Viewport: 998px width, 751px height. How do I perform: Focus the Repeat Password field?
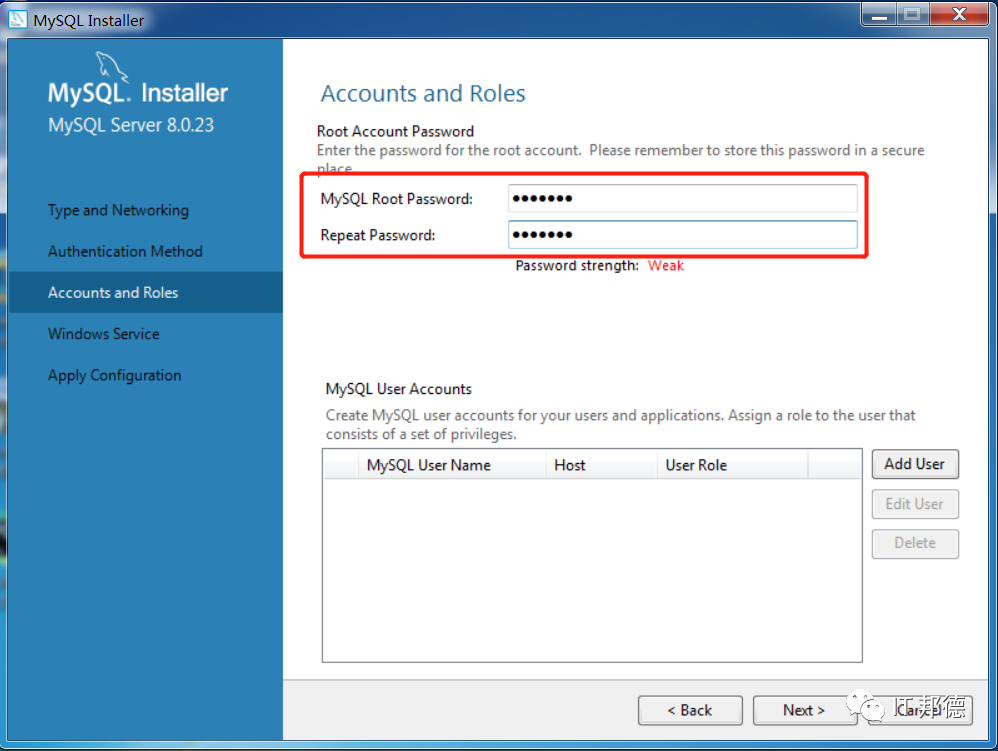682,235
